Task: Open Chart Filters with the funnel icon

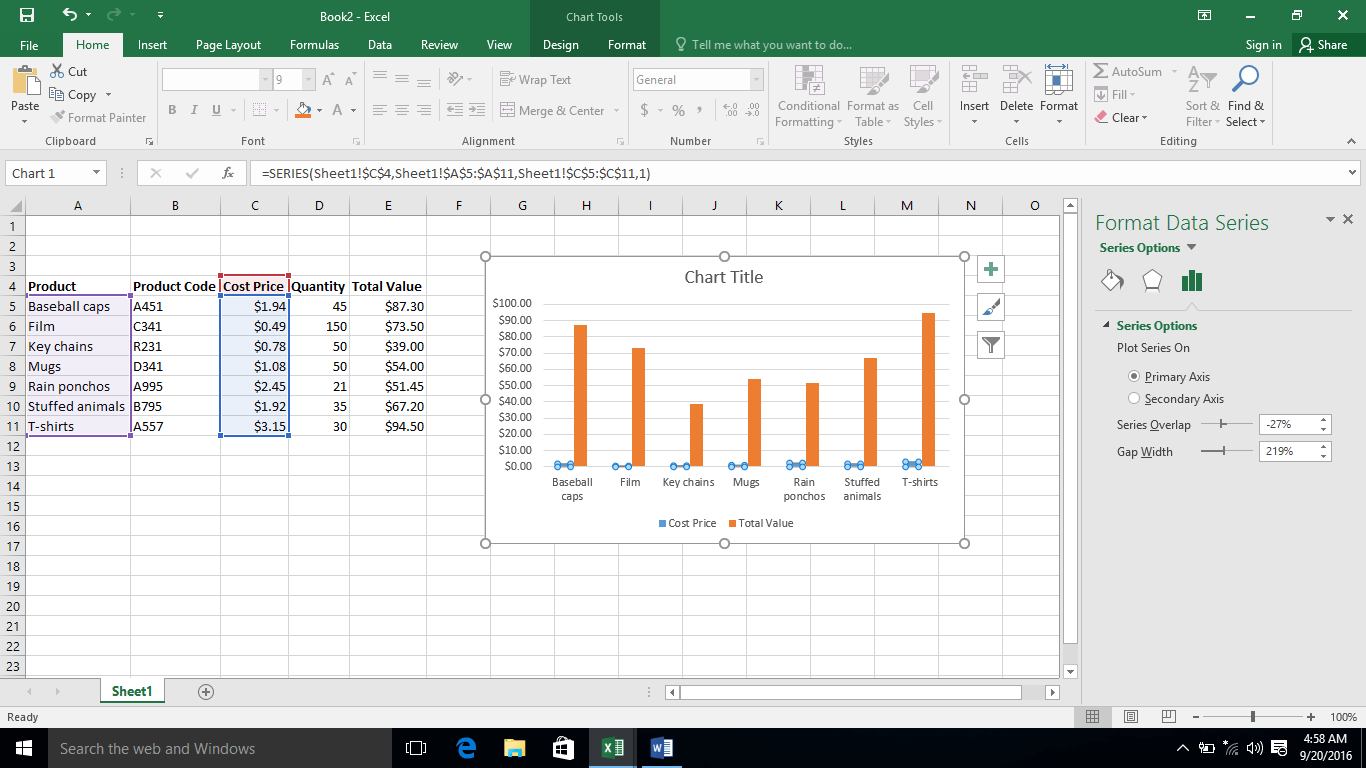Action: click(990, 345)
